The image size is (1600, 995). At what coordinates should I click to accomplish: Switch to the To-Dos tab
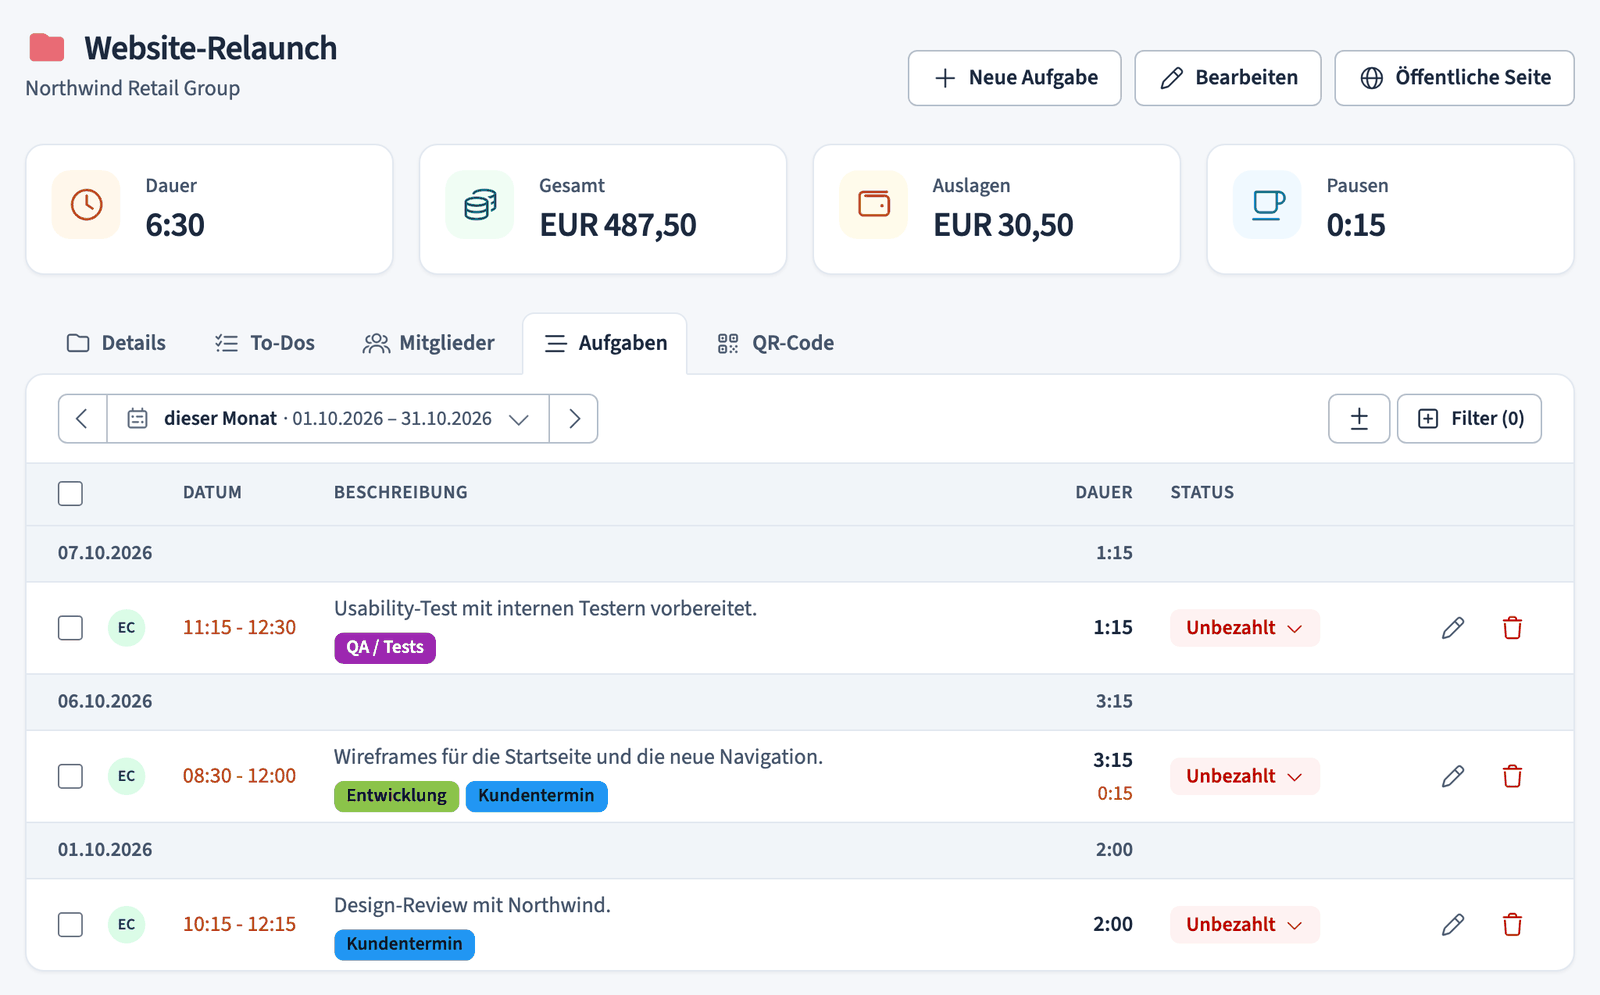[265, 343]
